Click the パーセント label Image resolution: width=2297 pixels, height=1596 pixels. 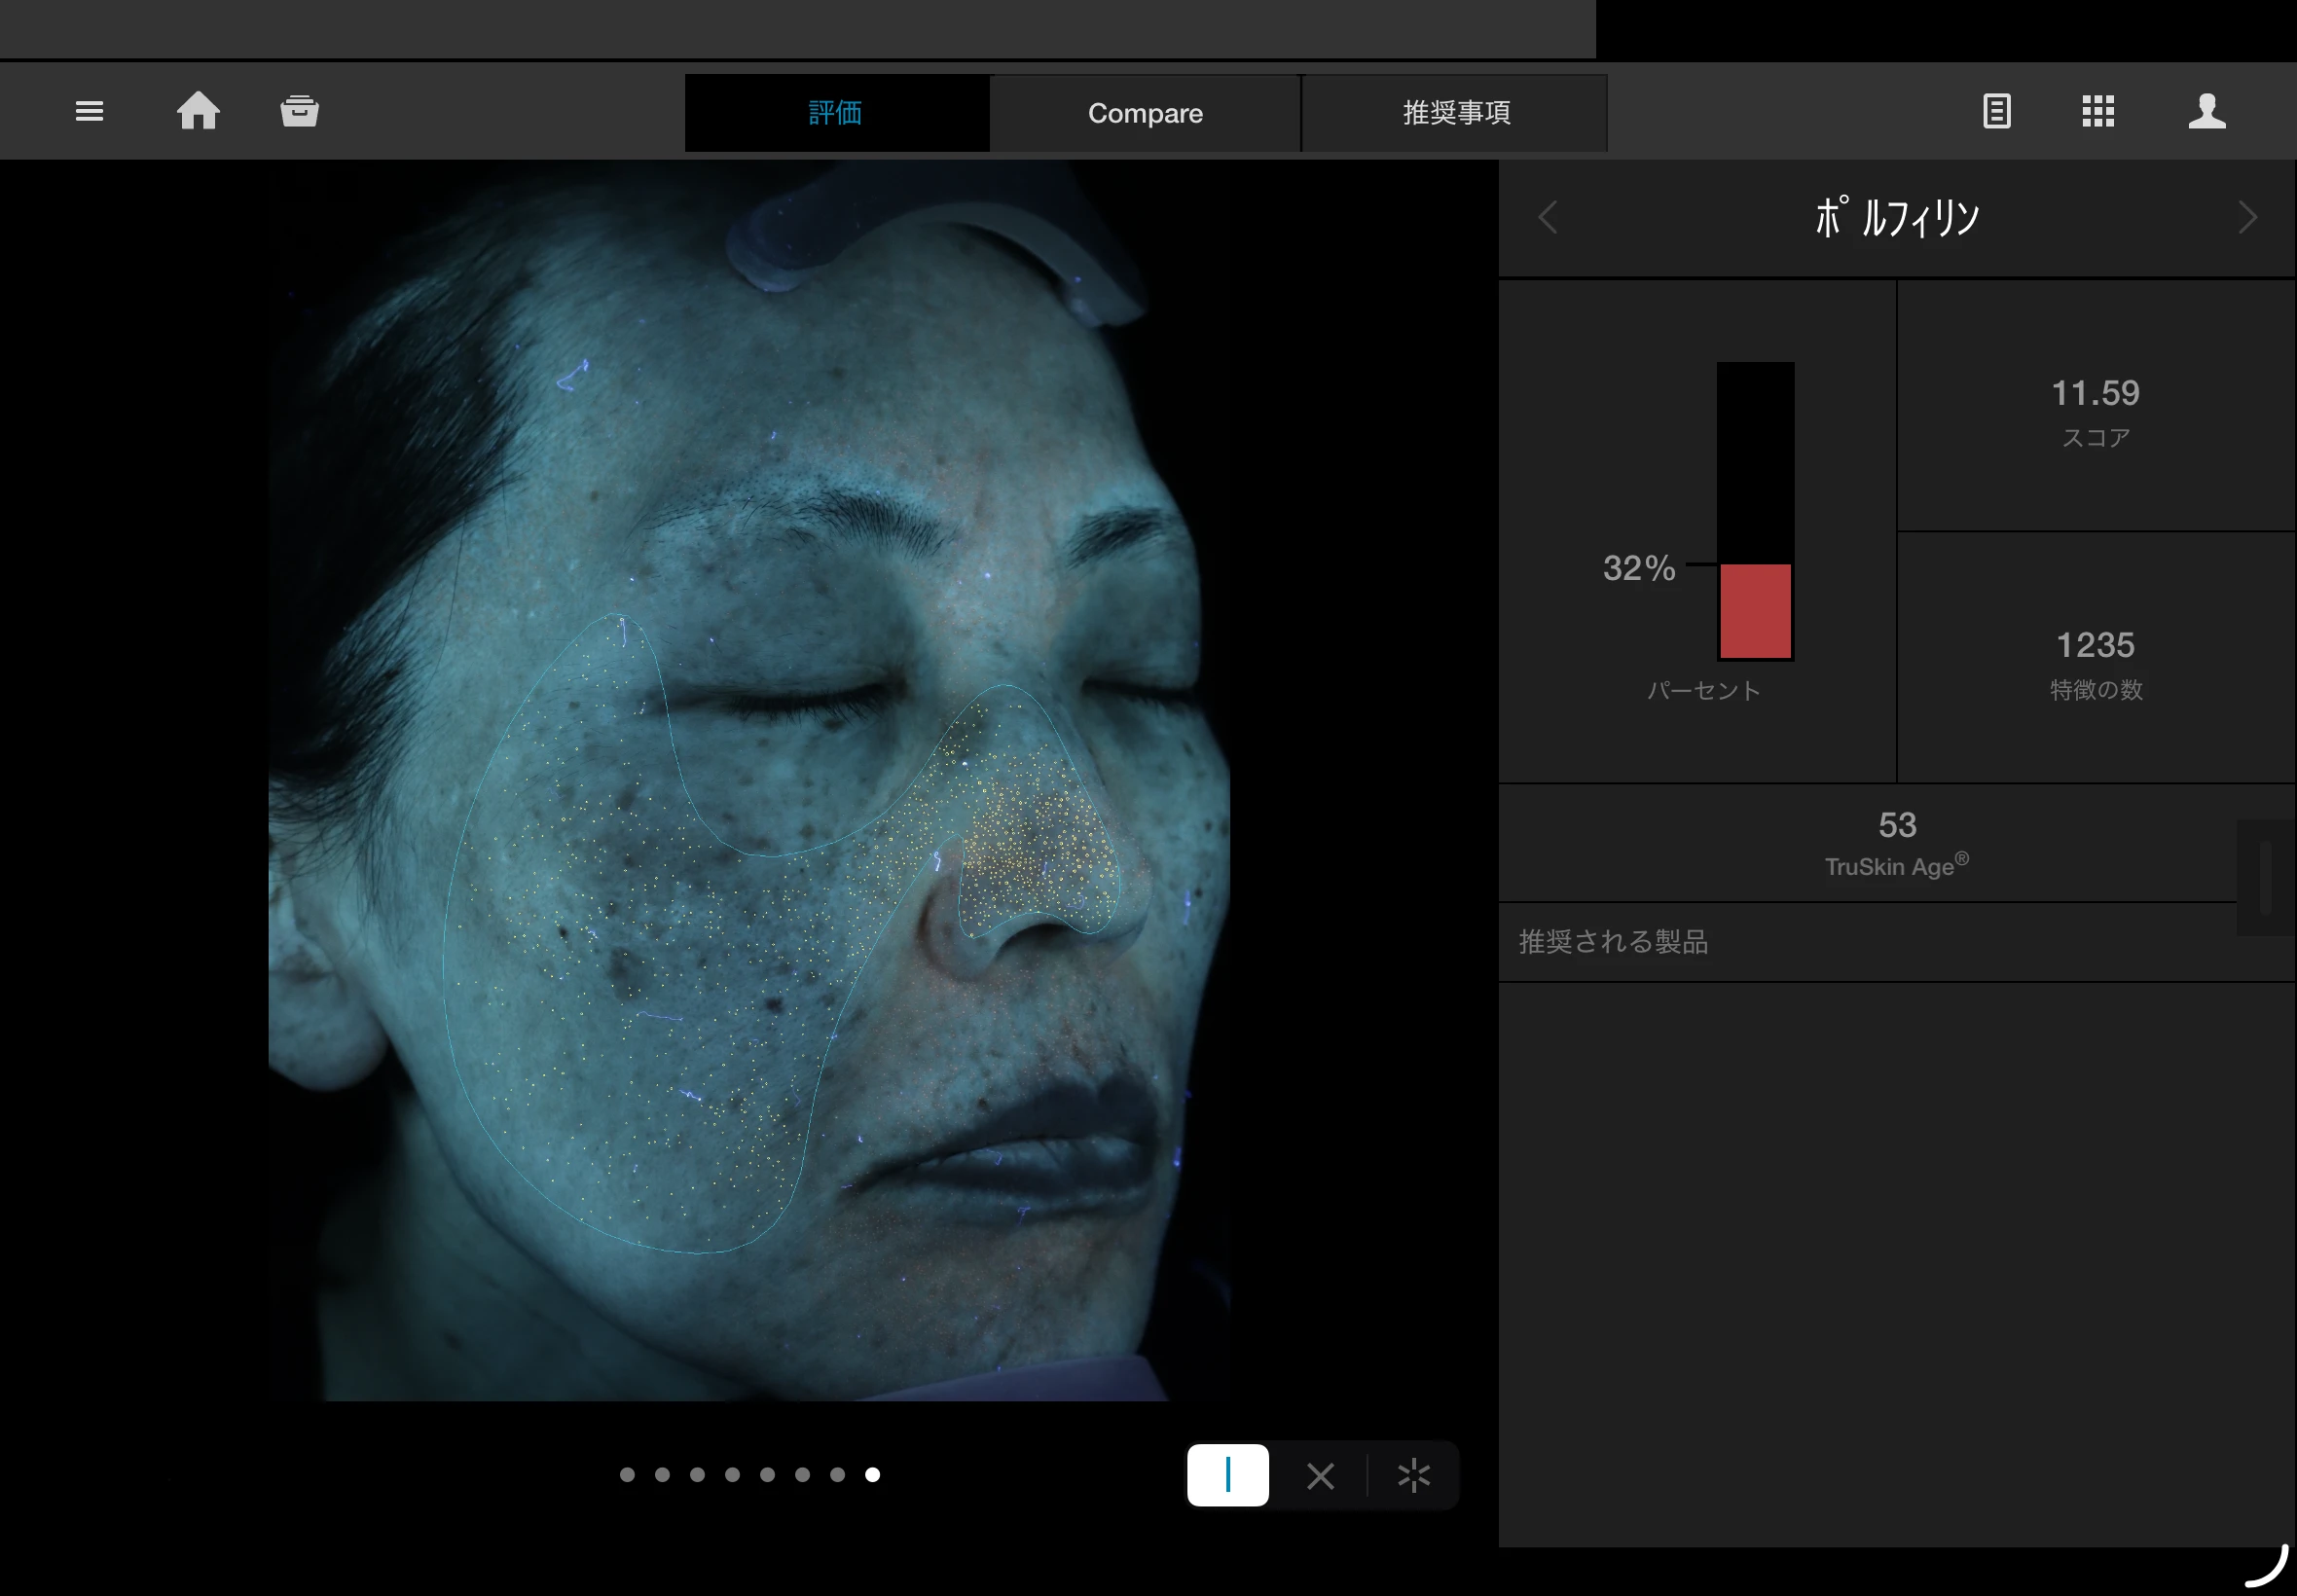coord(1703,690)
